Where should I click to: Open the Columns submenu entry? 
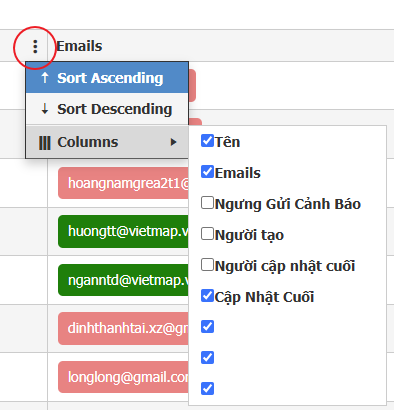(x=107, y=142)
